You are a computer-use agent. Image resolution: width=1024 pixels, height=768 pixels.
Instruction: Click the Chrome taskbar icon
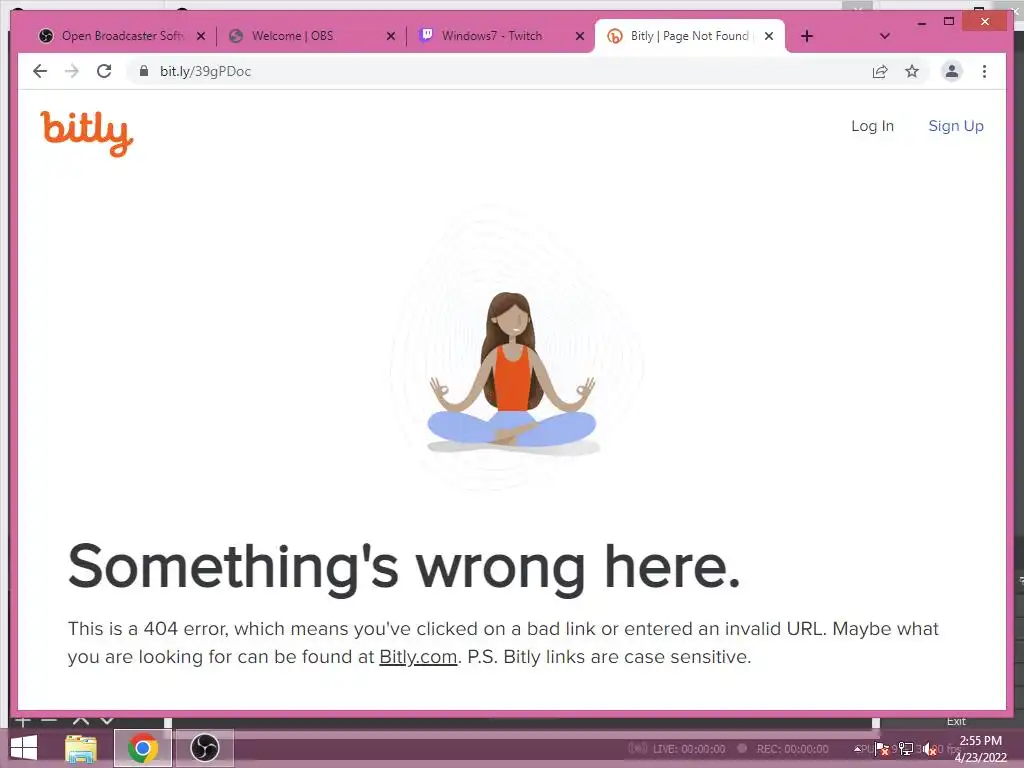pyautogui.click(x=143, y=748)
